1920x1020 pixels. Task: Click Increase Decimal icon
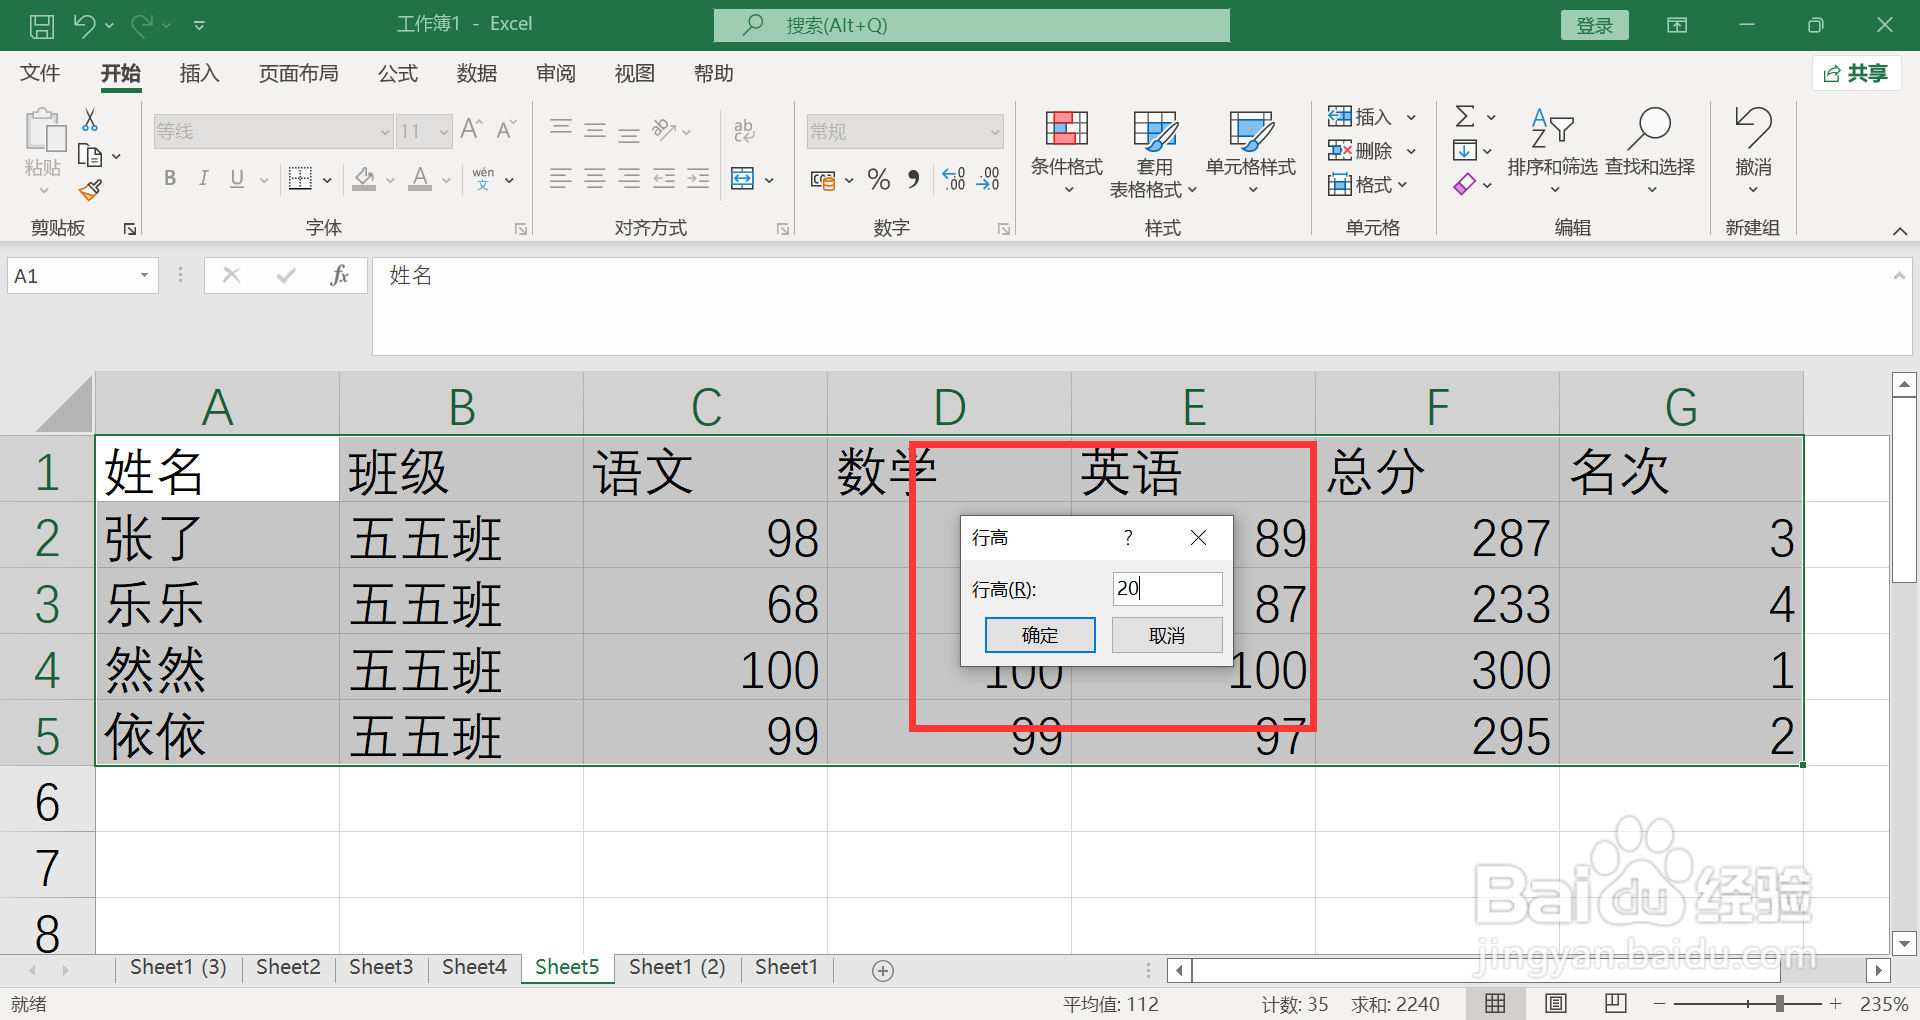point(954,179)
